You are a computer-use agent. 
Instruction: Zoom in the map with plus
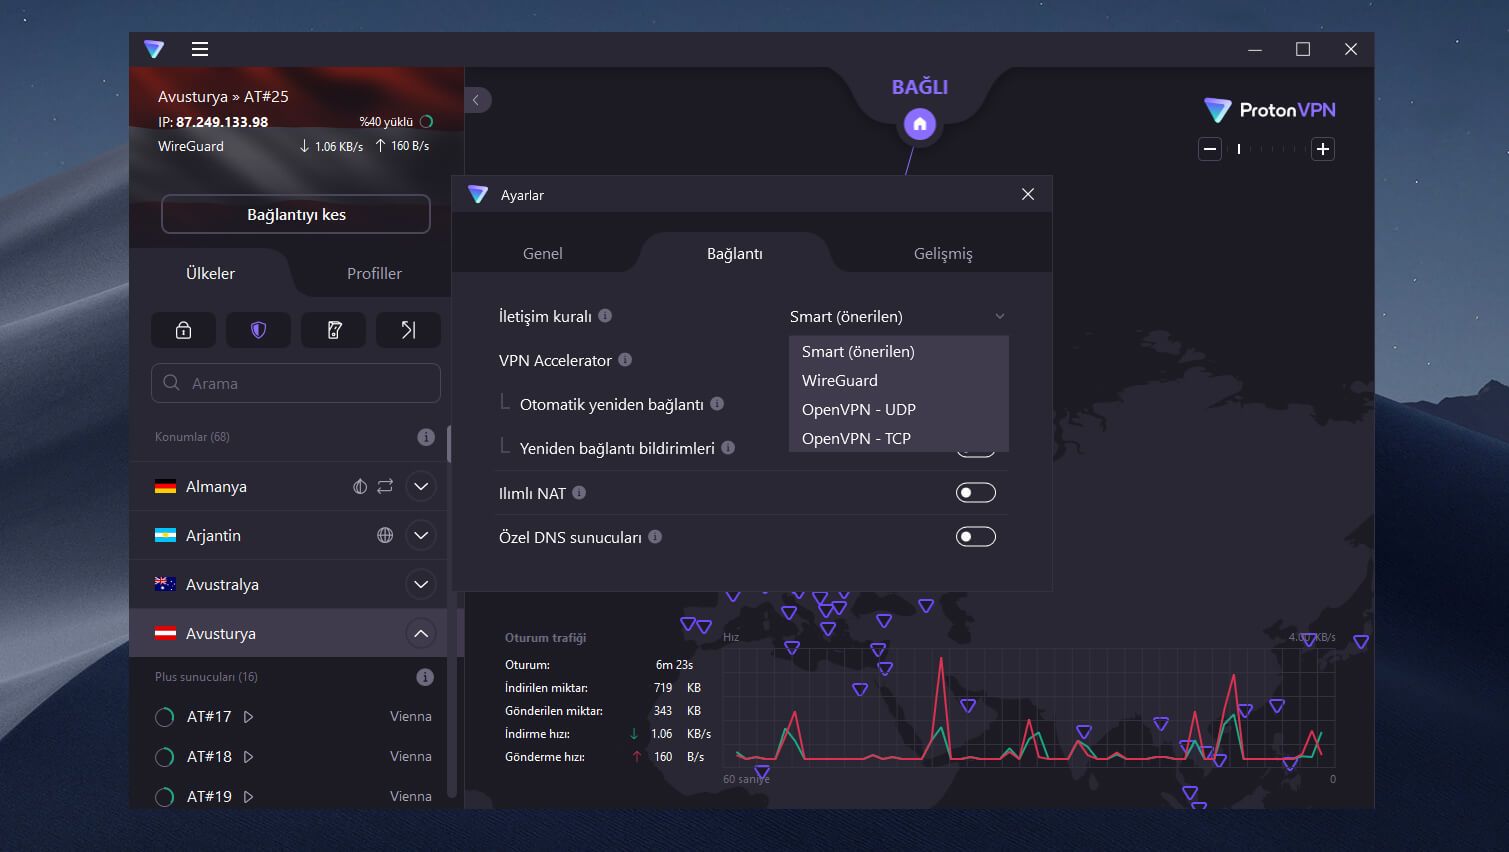click(1323, 149)
